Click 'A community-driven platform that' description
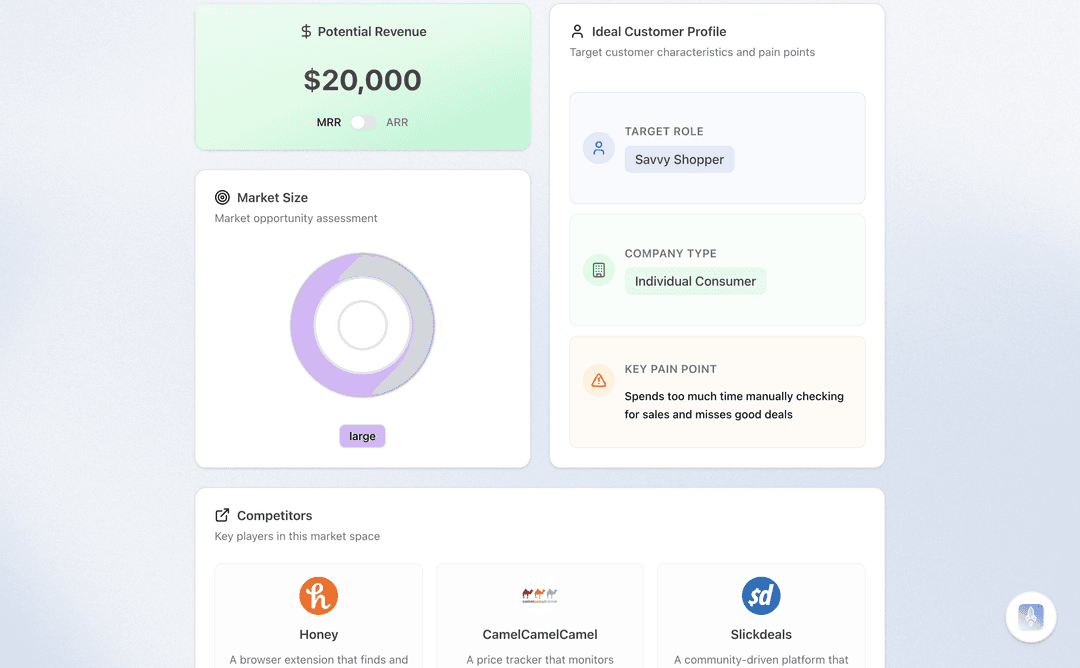Viewport: 1080px width, 668px height. [761, 660]
